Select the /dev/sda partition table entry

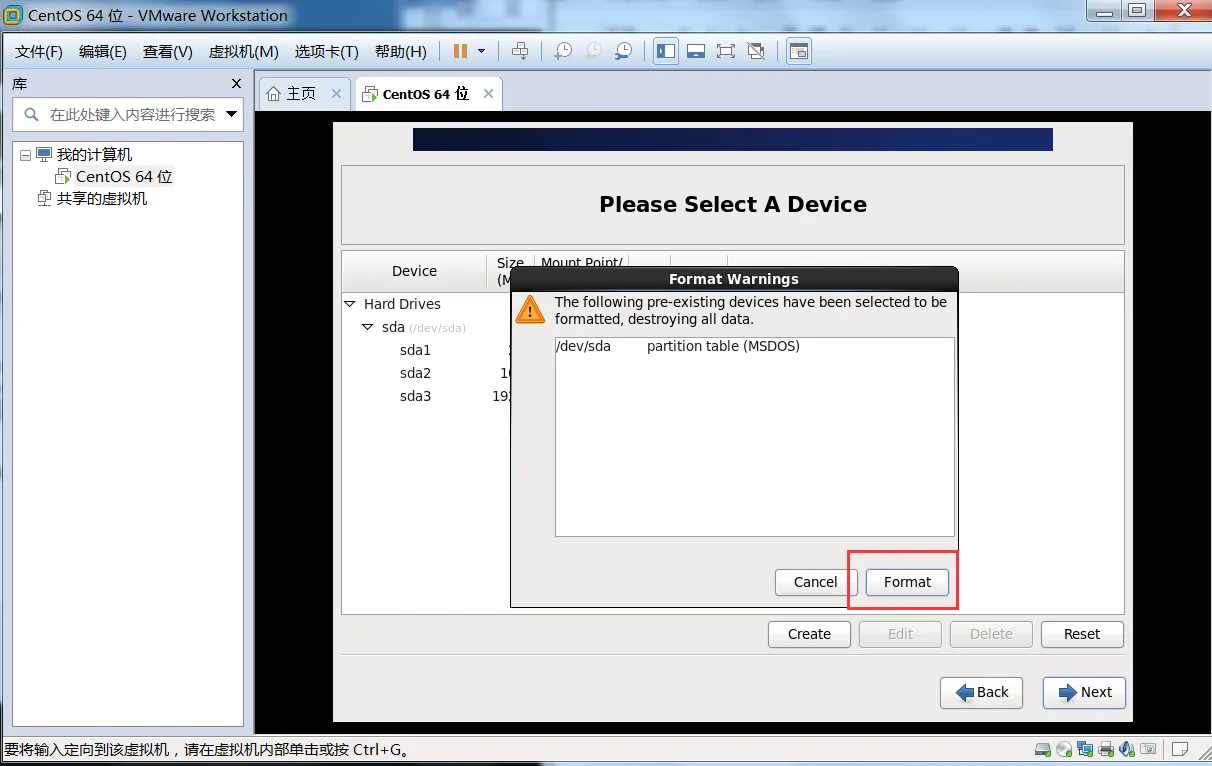click(x=754, y=347)
